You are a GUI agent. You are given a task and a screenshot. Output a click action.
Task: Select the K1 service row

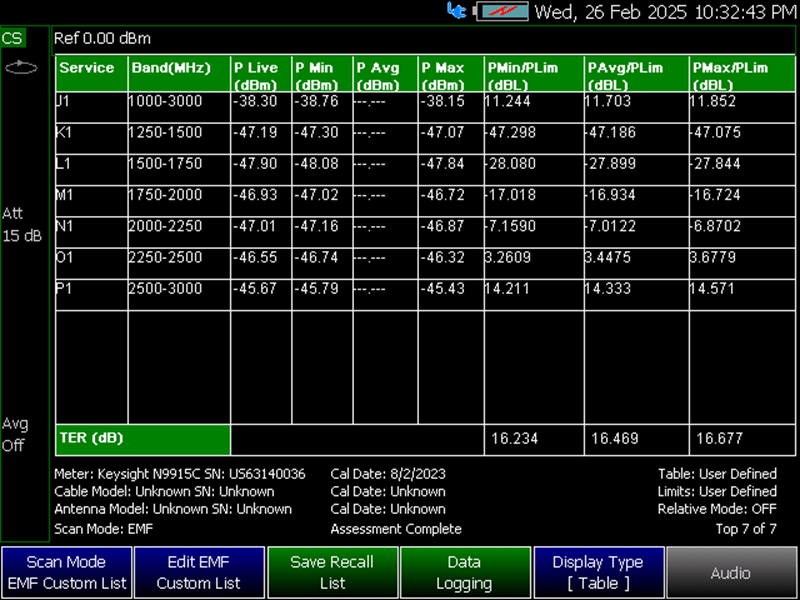tap(426, 138)
